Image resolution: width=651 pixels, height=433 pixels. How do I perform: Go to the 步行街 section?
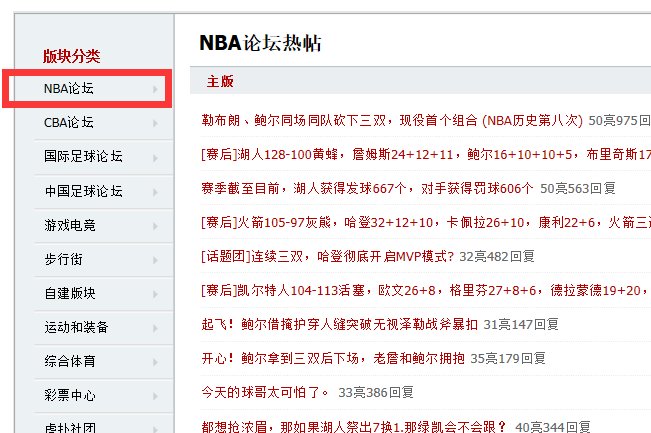[64, 259]
